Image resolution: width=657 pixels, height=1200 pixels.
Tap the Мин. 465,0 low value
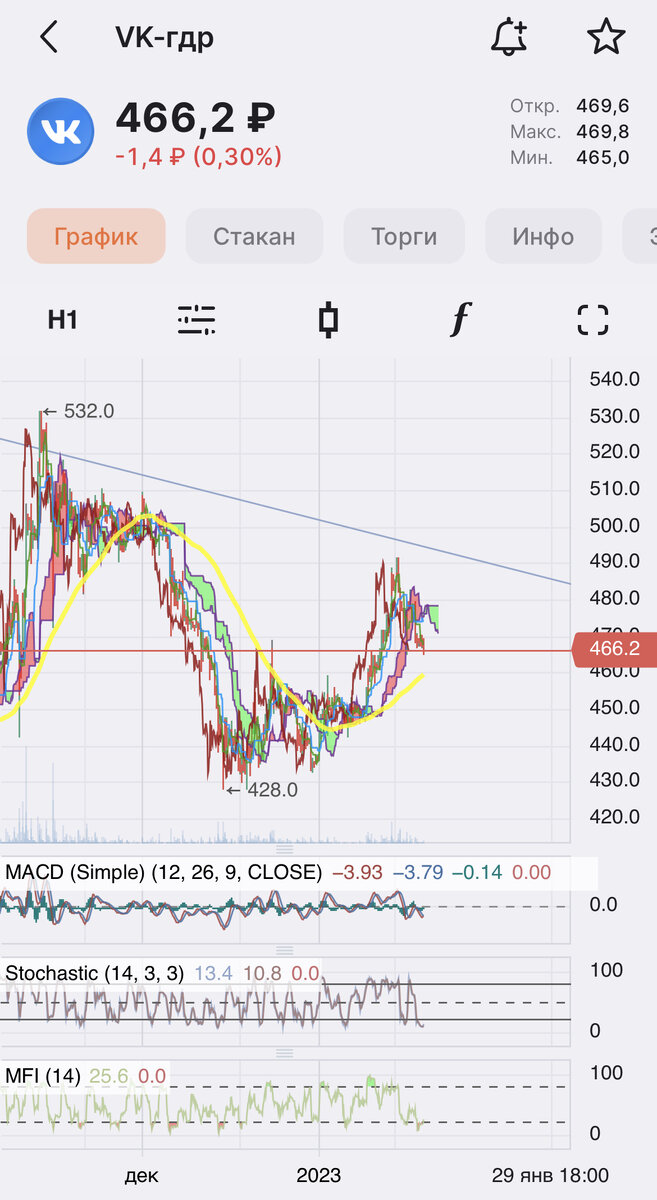pos(569,156)
